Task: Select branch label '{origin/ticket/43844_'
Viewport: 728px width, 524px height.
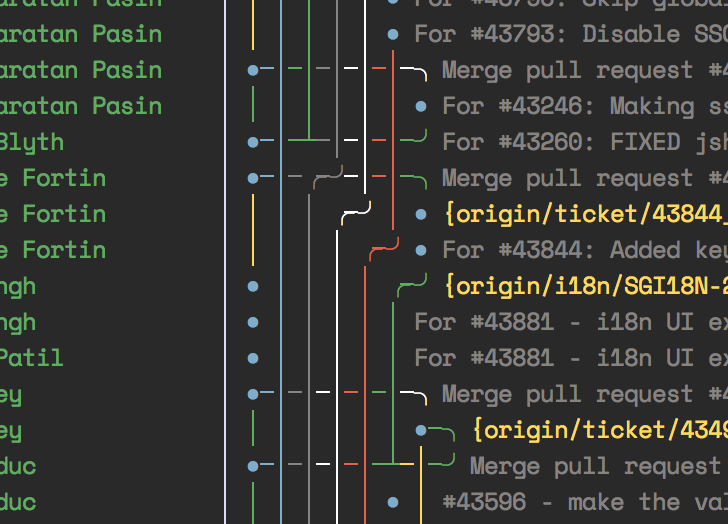Action: point(586,214)
